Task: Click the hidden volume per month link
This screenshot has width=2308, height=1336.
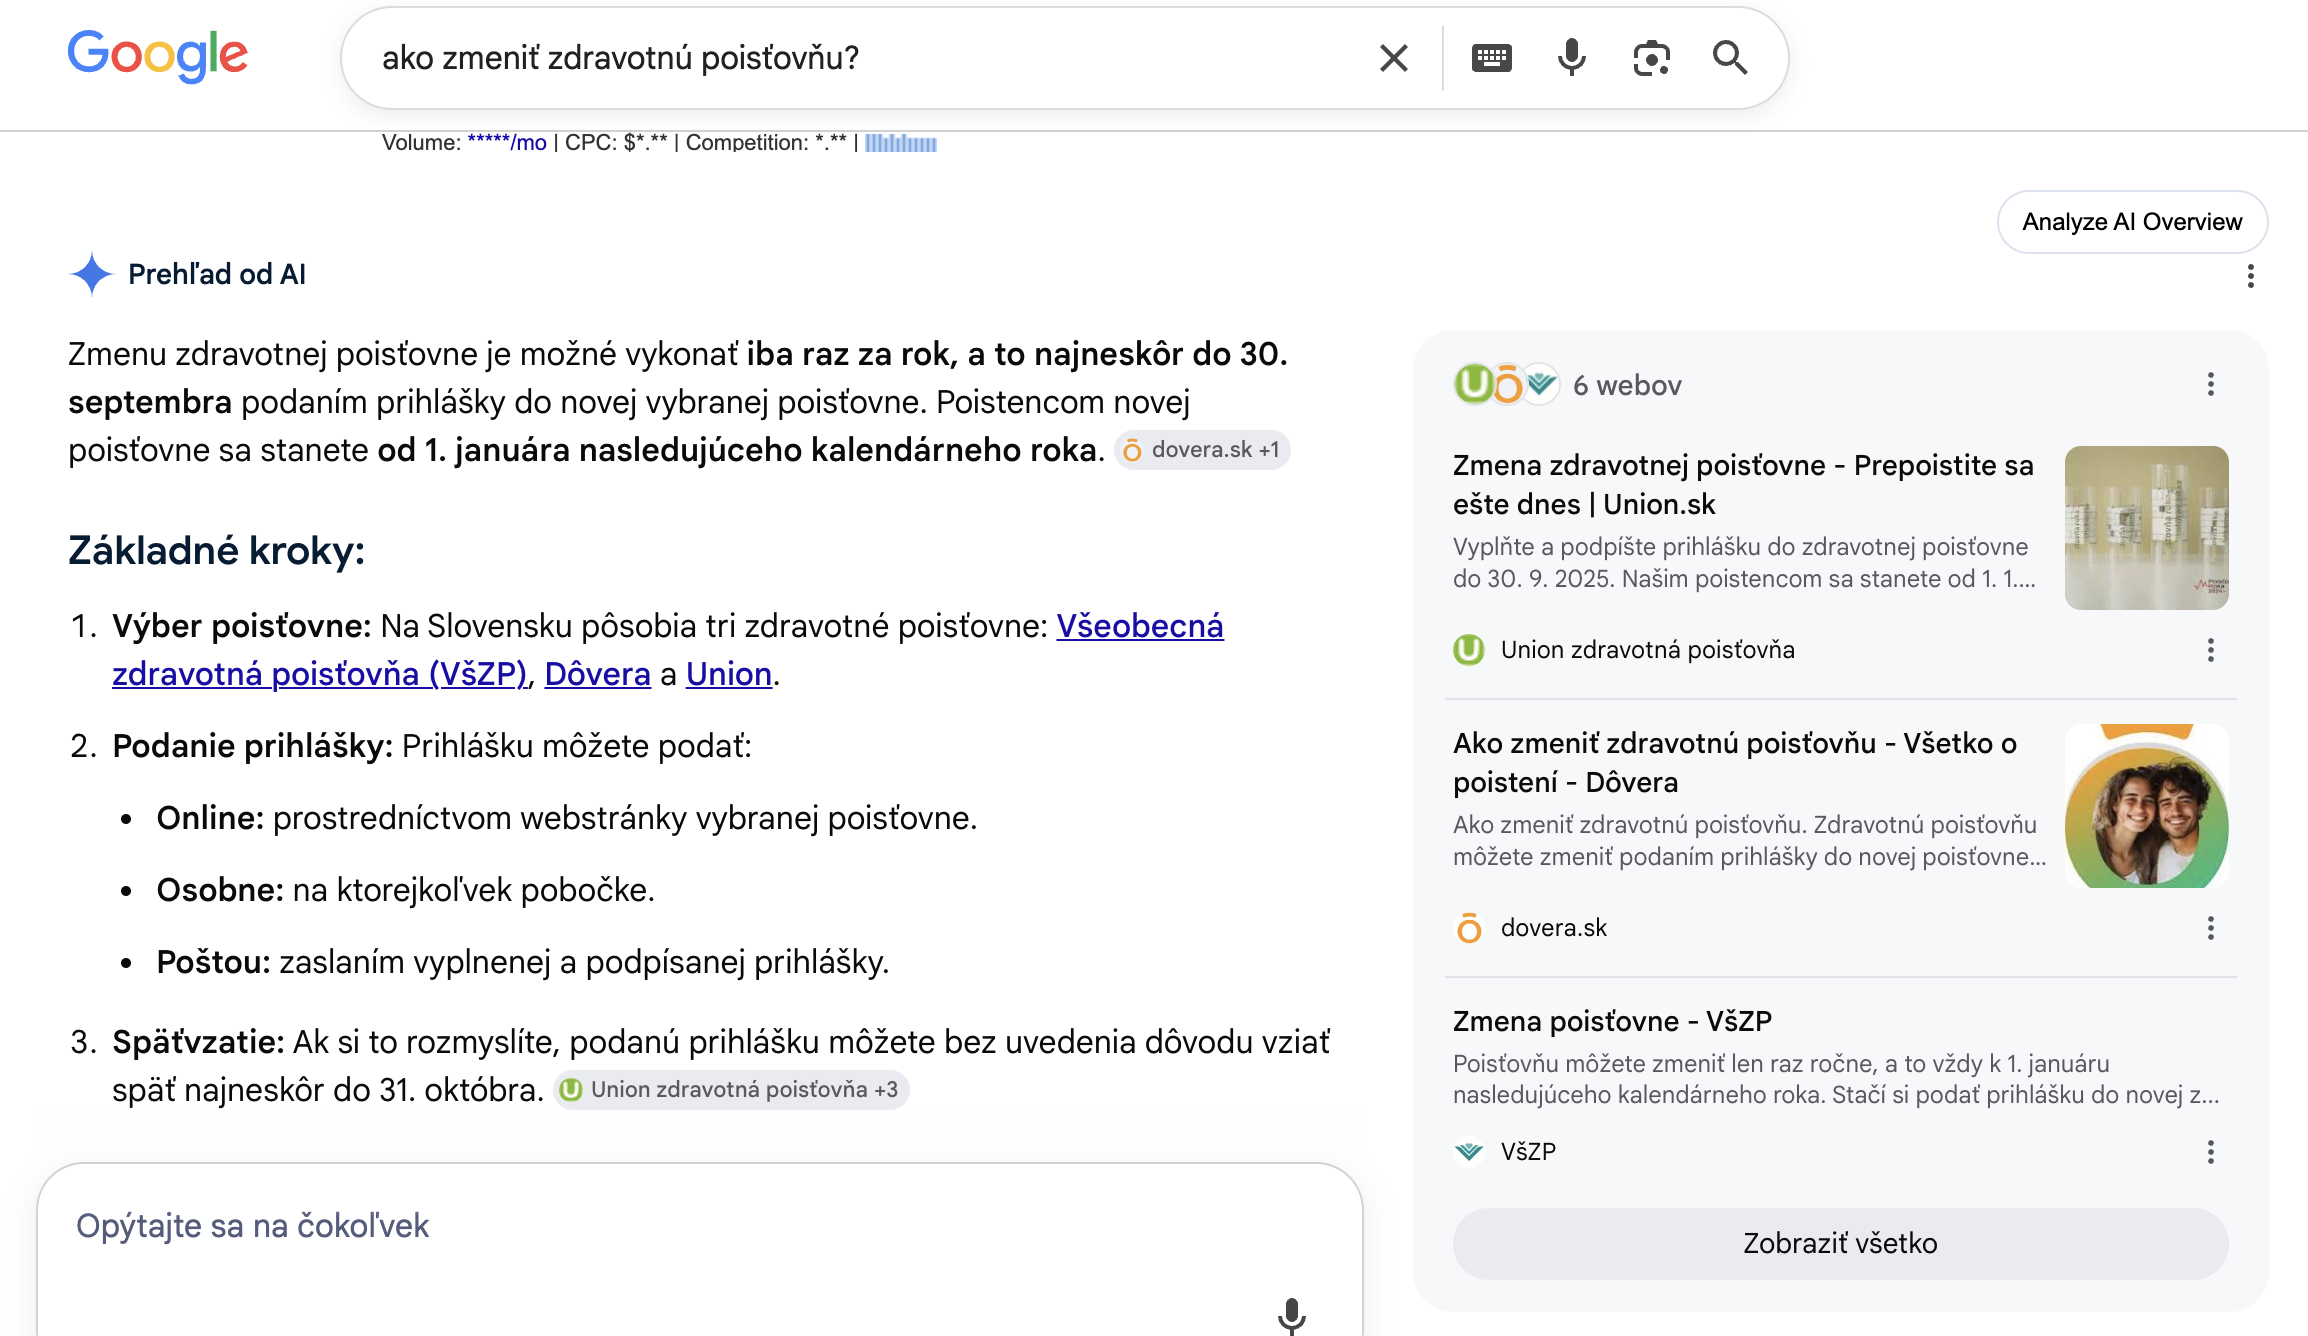Action: (x=507, y=143)
